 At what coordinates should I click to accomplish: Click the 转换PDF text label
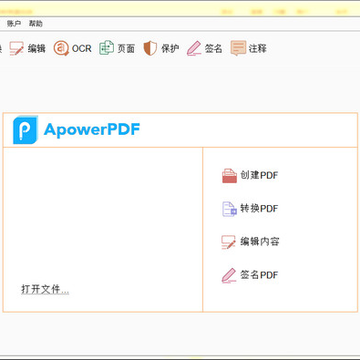coord(259,209)
